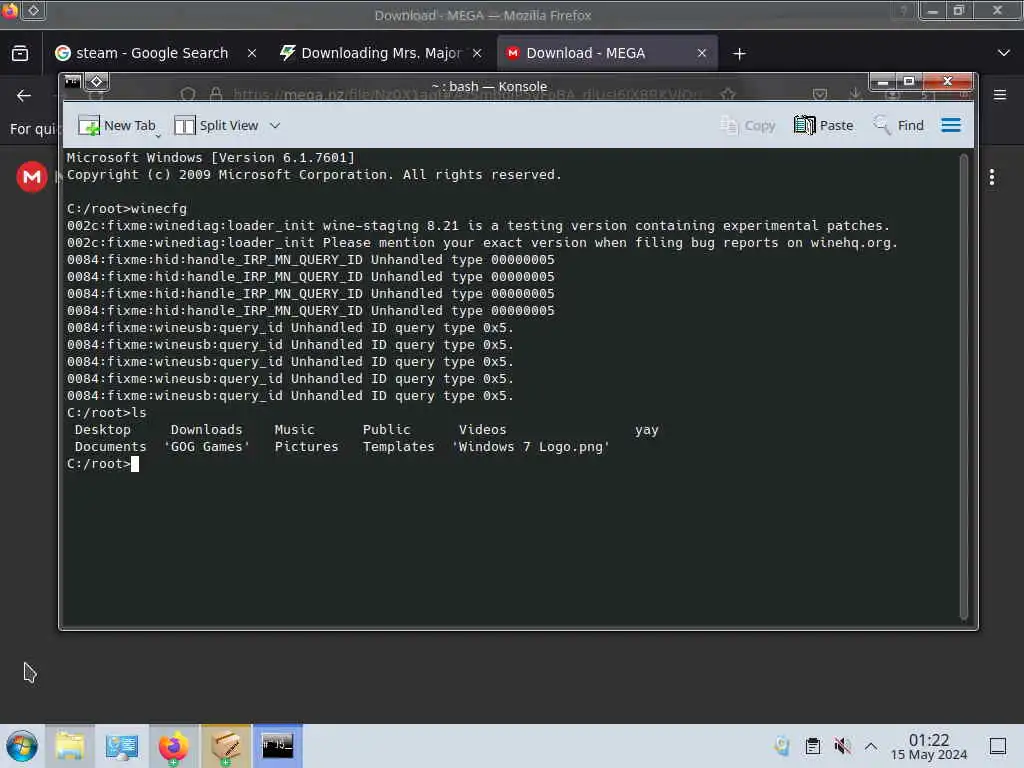
Task: Click 'Windows 7 Logo.png' in the listing
Action: pos(530,447)
